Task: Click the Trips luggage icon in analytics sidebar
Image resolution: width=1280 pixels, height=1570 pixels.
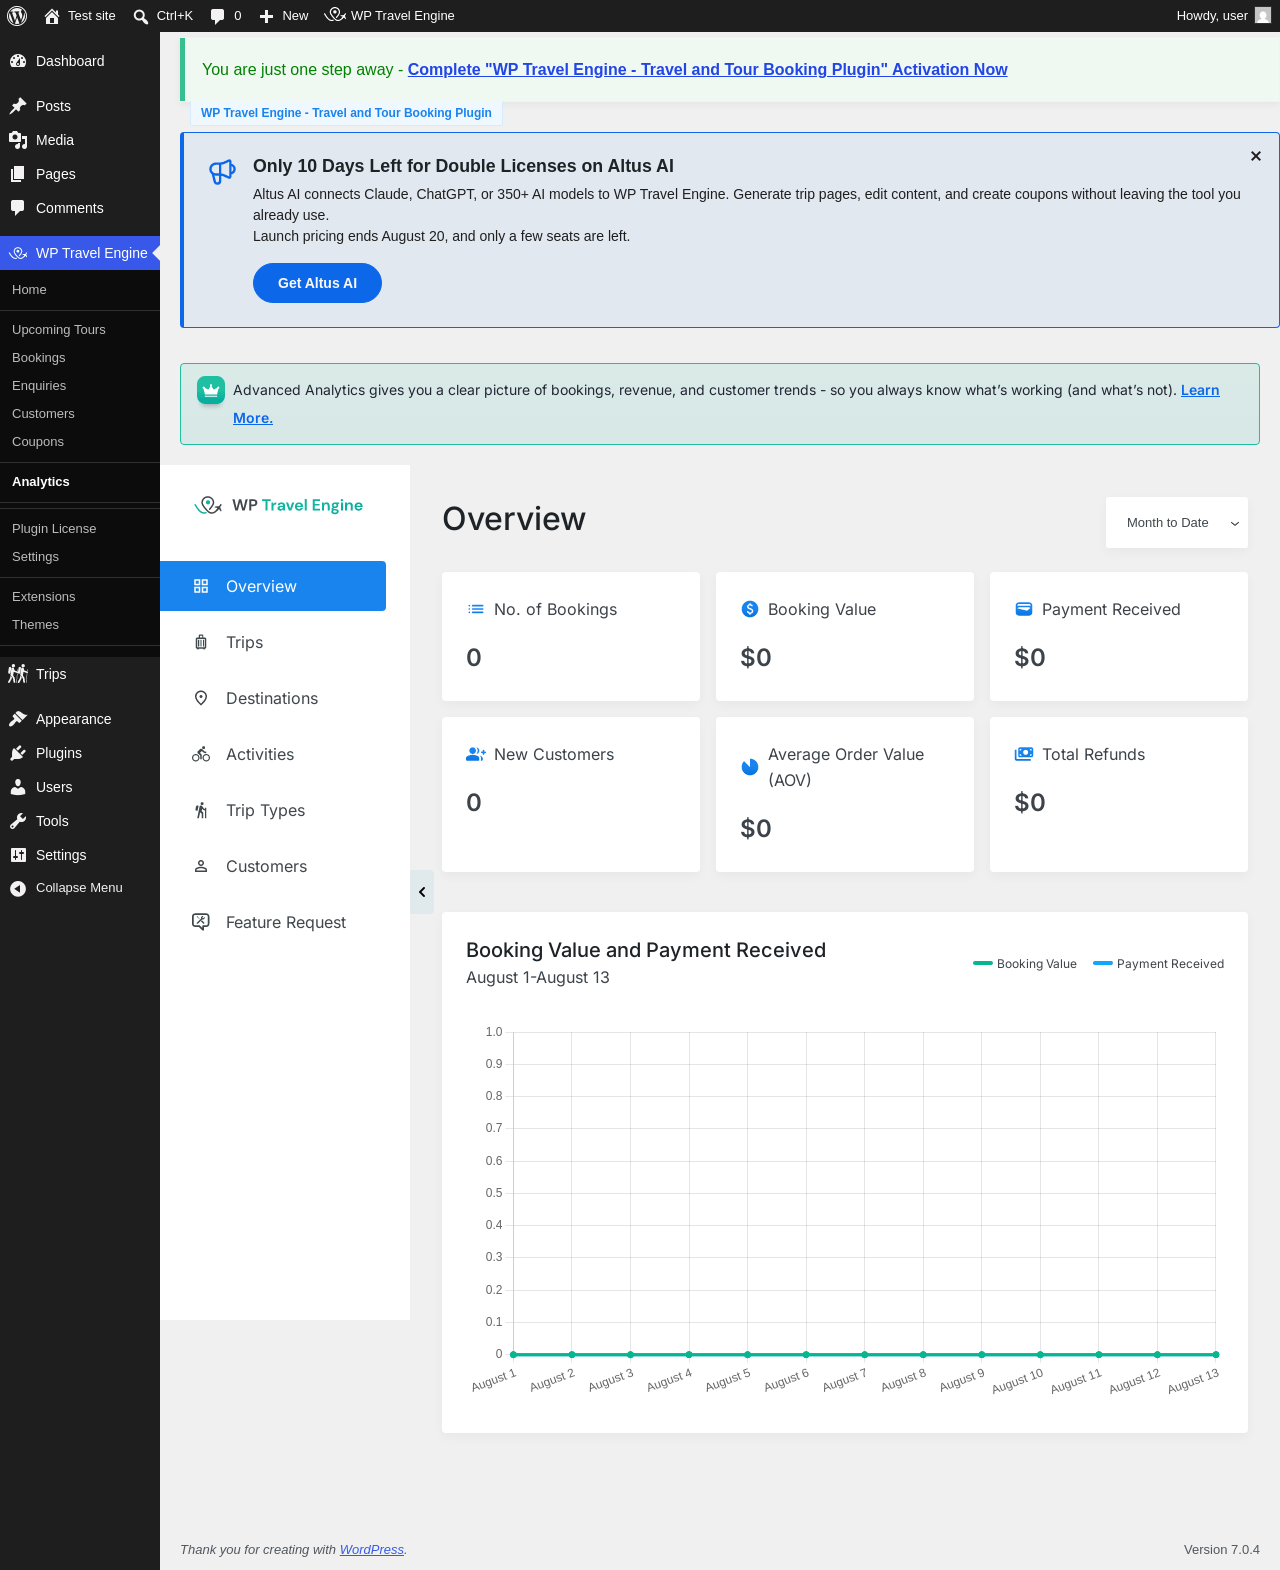Action: click(201, 642)
